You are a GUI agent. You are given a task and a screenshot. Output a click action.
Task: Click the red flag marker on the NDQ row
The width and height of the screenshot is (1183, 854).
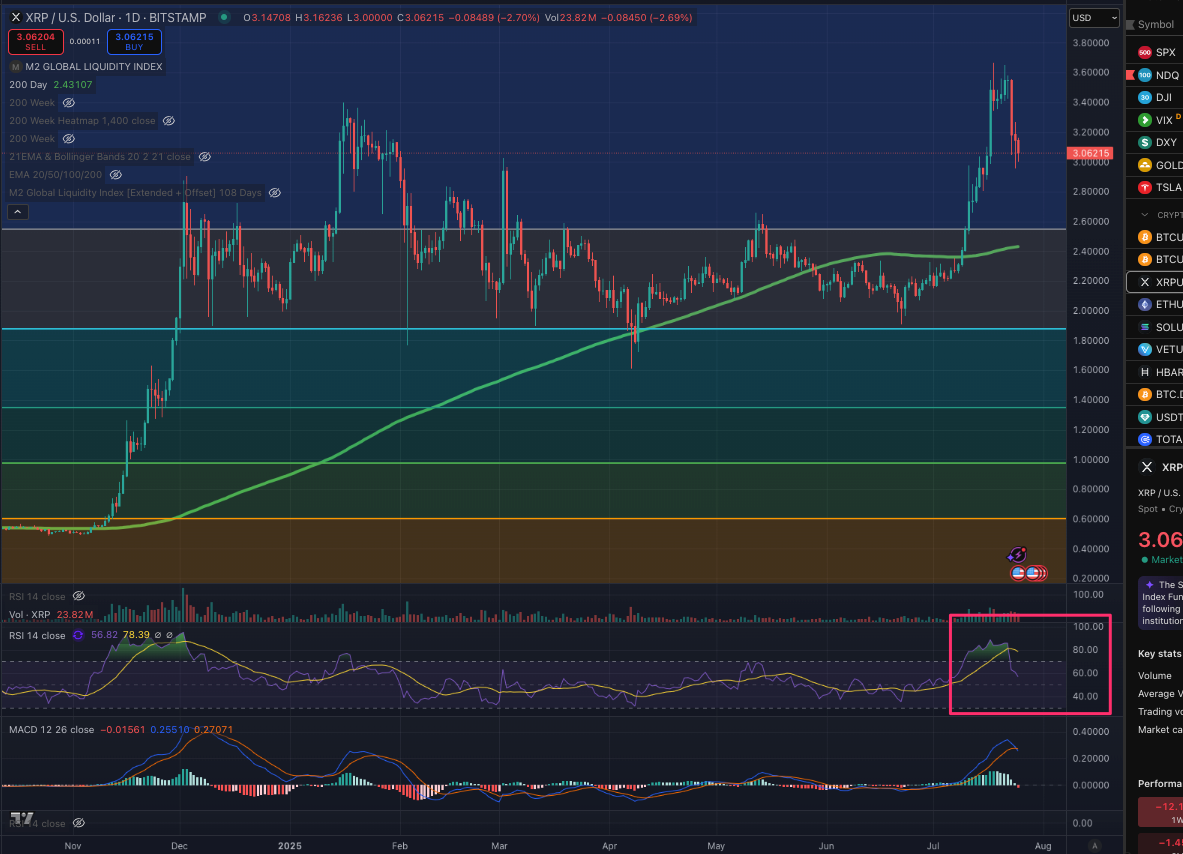click(x=1130, y=75)
